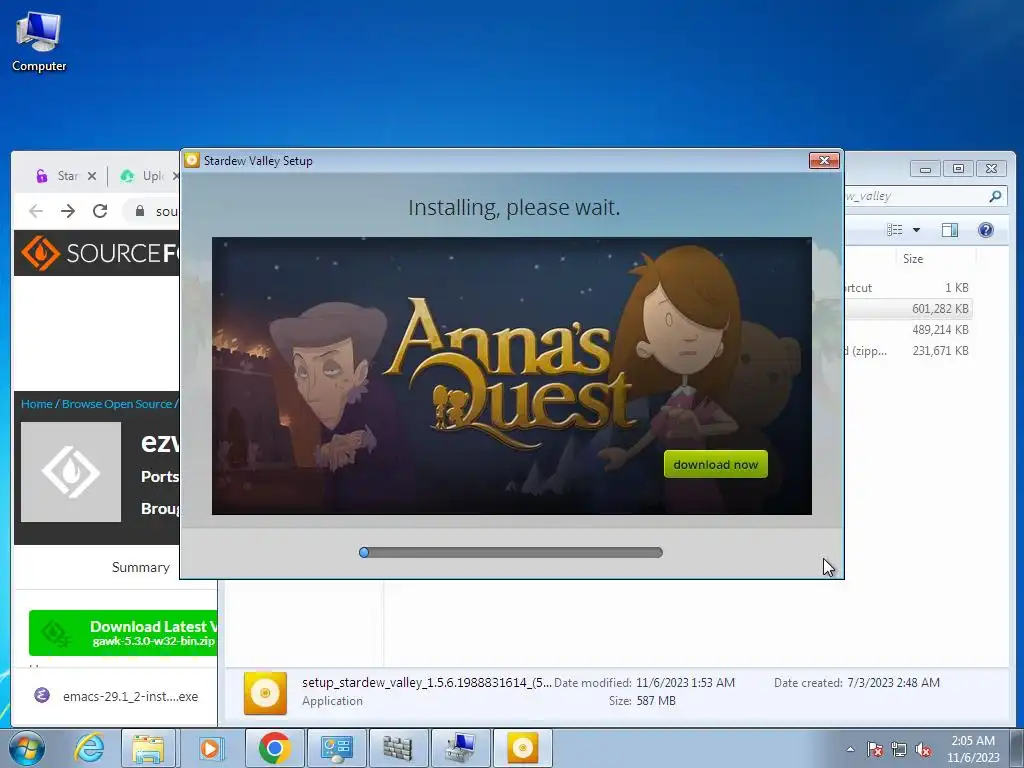Open the firewall brick-wall taskbar item
This screenshot has height=768, width=1024.
(398, 748)
